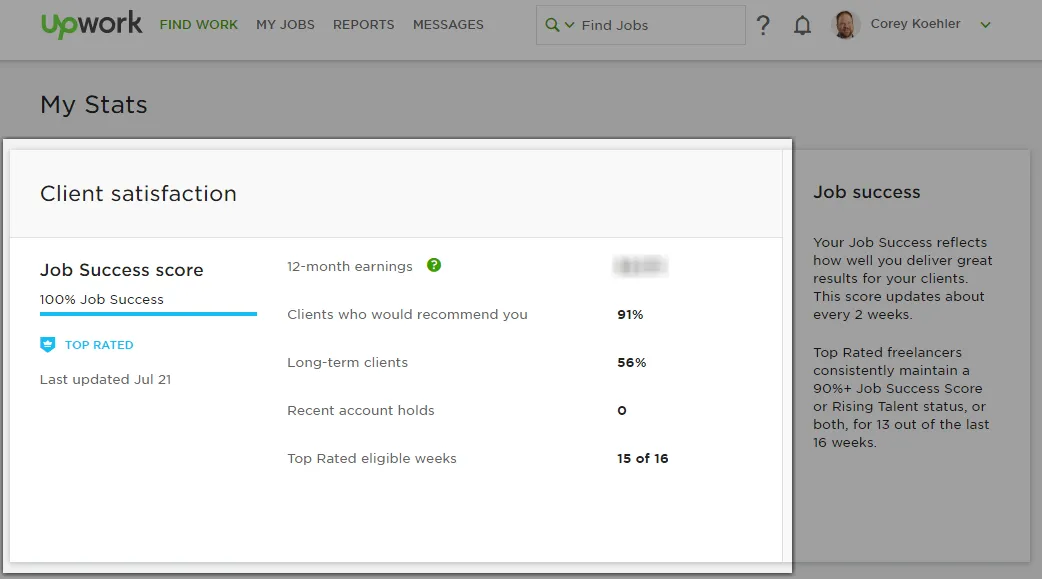Screen dimensions: 1042x579
Task: Click the Corey Koehler account name
Action: pos(915,24)
